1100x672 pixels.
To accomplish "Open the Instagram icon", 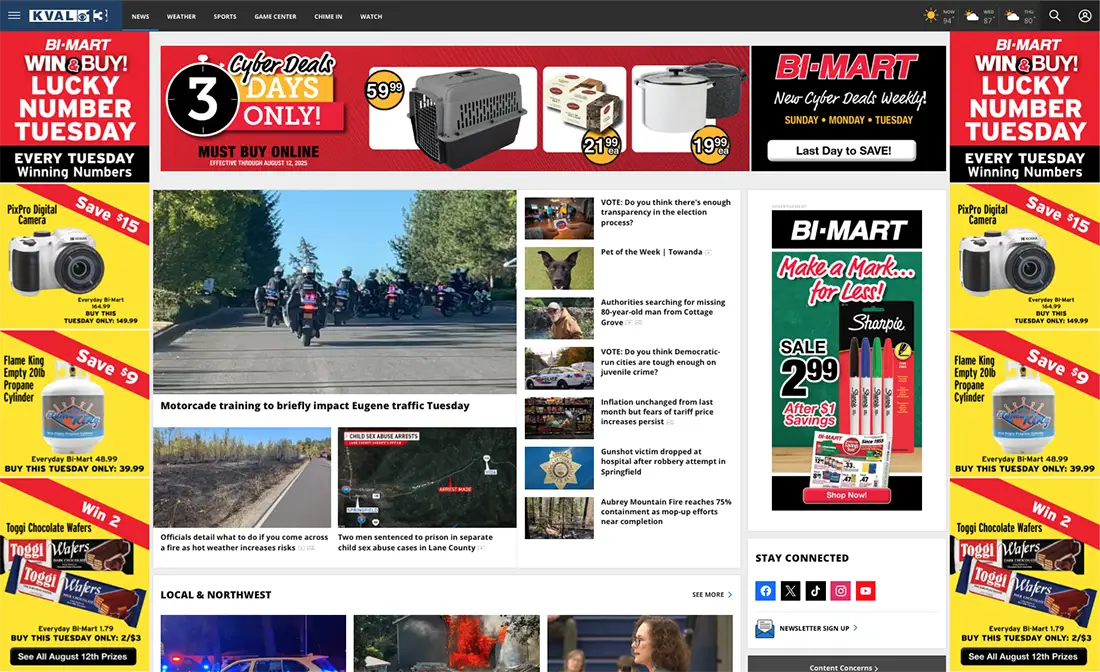I will coord(840,591).
